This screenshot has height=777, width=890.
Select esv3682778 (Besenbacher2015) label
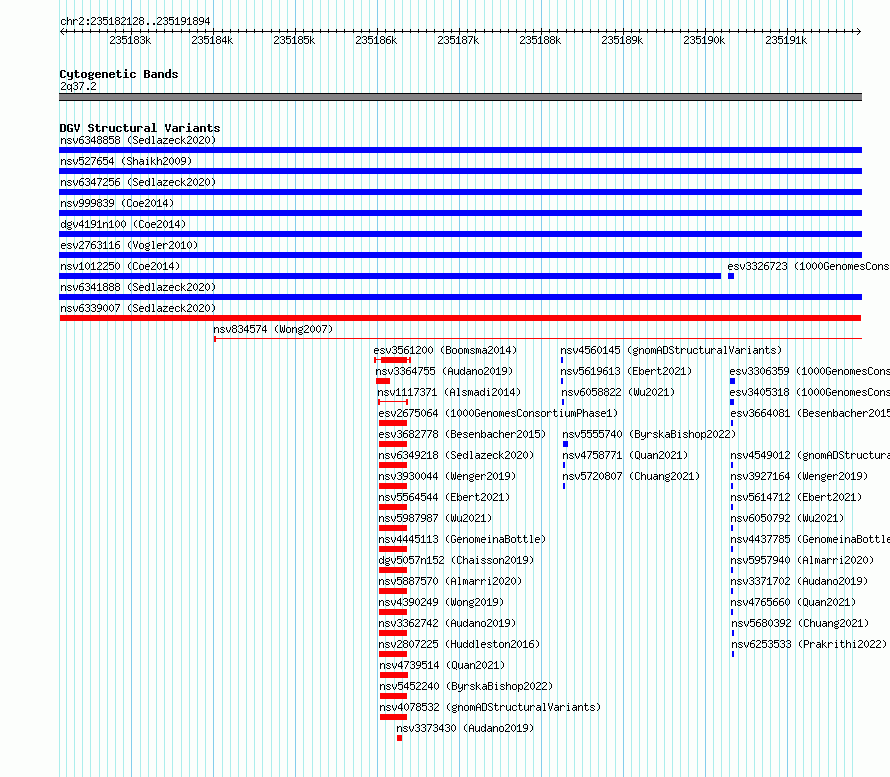[462, 434]
